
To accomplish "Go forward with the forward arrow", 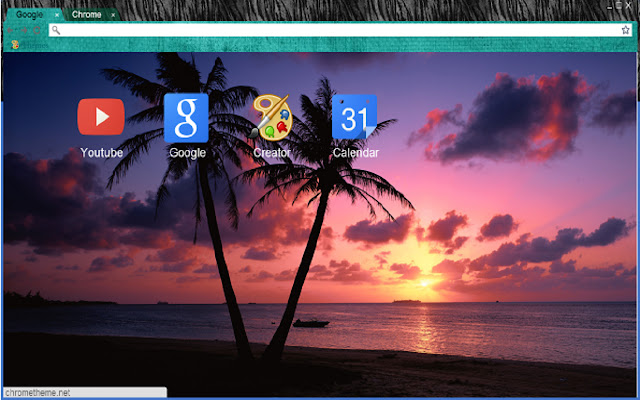I will 24,30.
